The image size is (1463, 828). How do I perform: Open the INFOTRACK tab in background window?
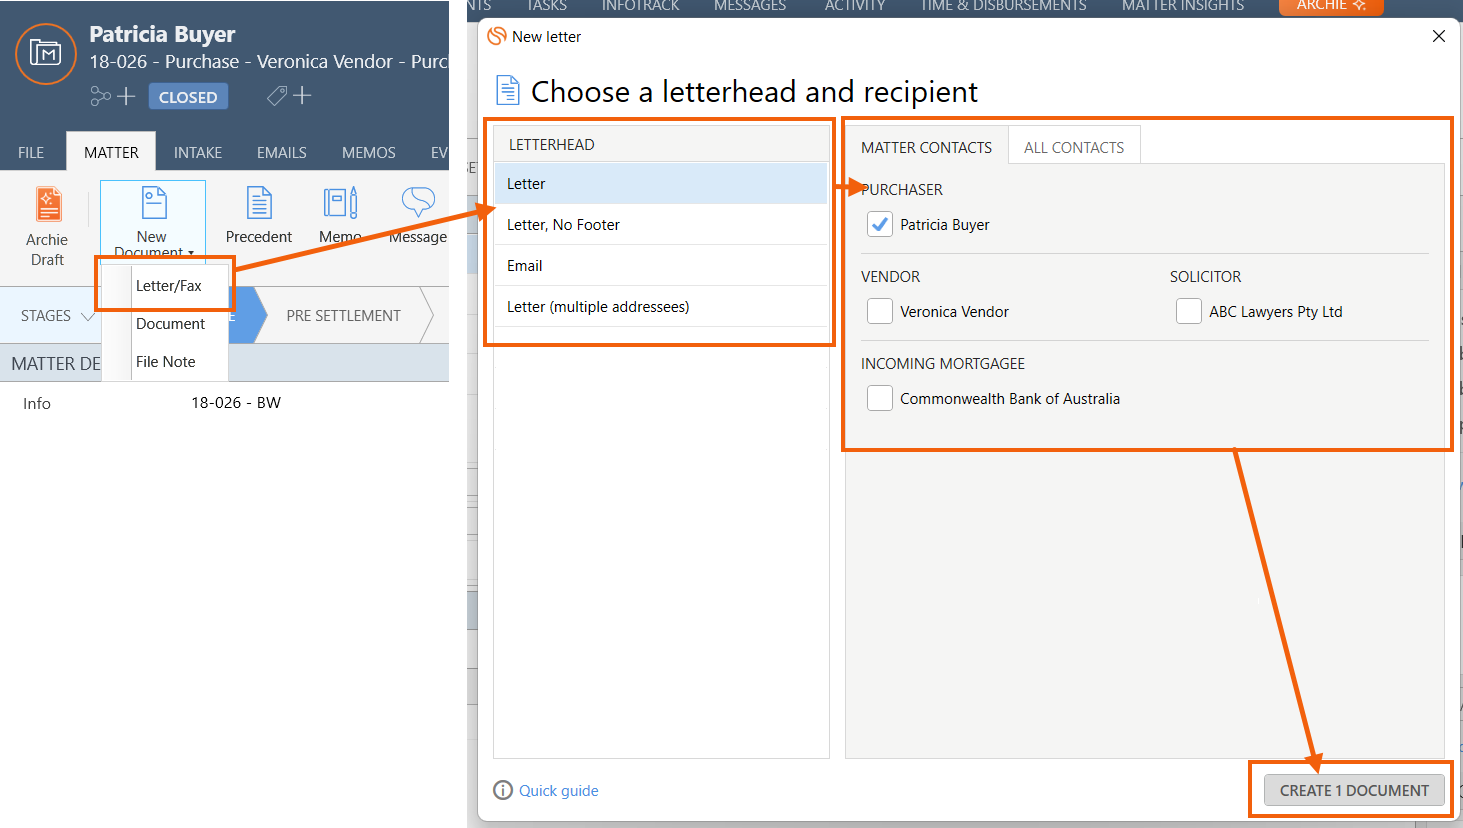(640, 6)
